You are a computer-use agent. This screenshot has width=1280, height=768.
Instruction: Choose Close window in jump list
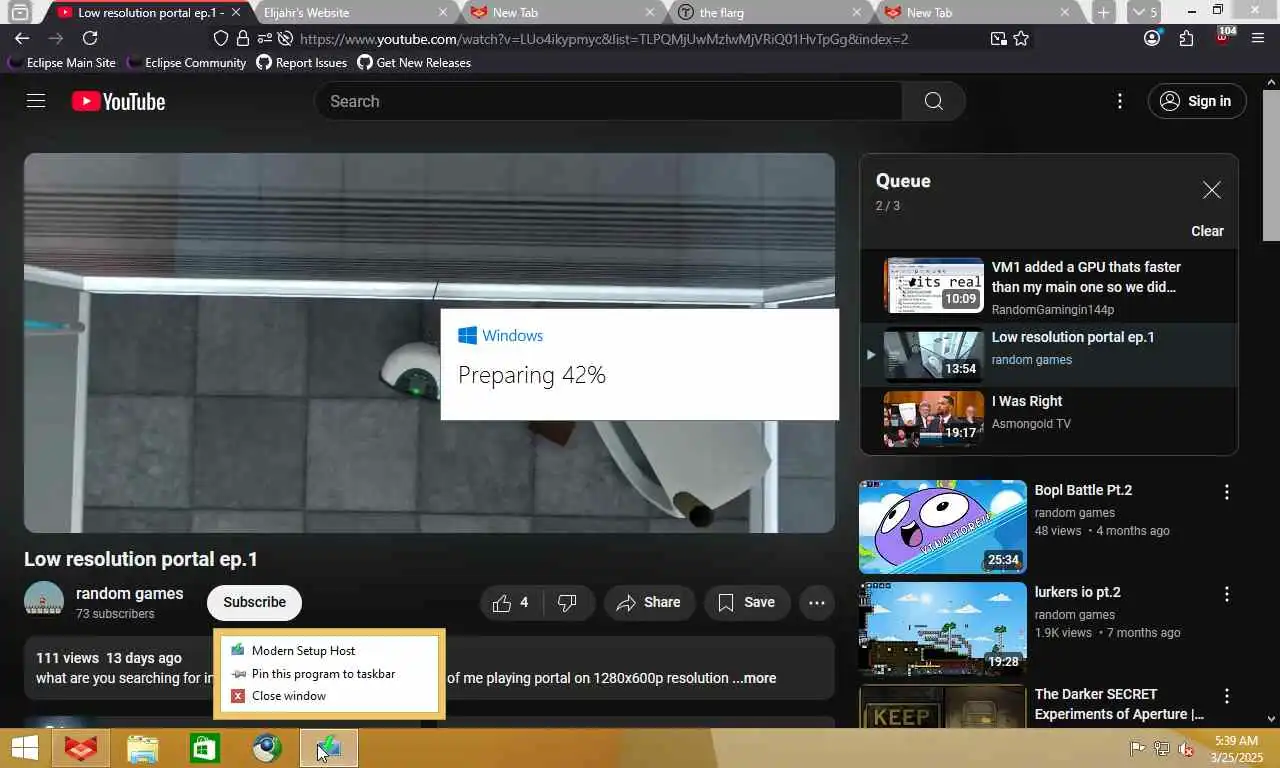point(329,696)
